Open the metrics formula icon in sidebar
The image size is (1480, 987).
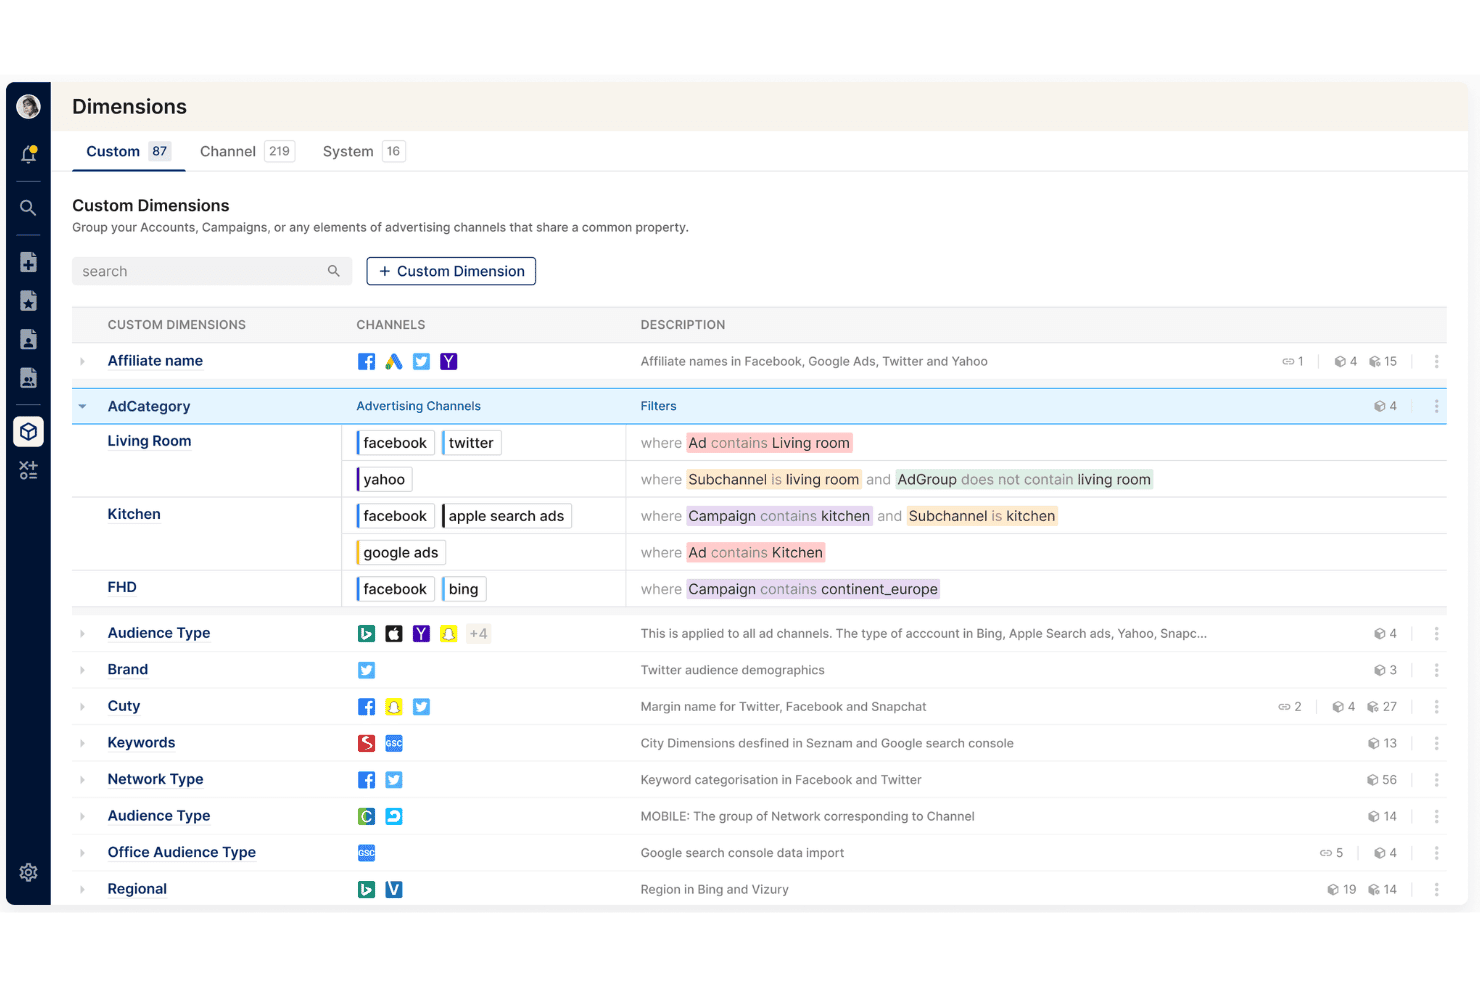[28, 470]
